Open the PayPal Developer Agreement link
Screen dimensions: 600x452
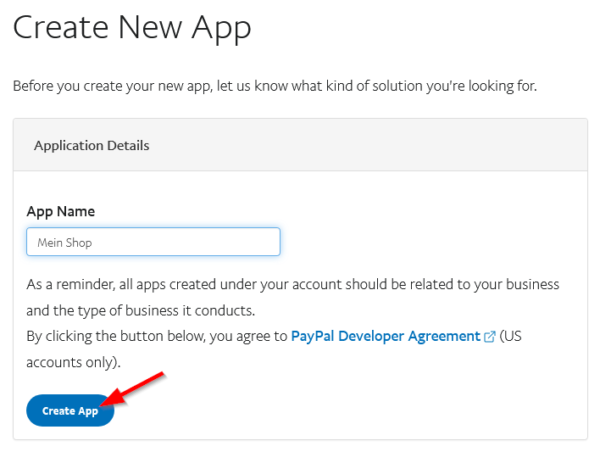[385, 336]
